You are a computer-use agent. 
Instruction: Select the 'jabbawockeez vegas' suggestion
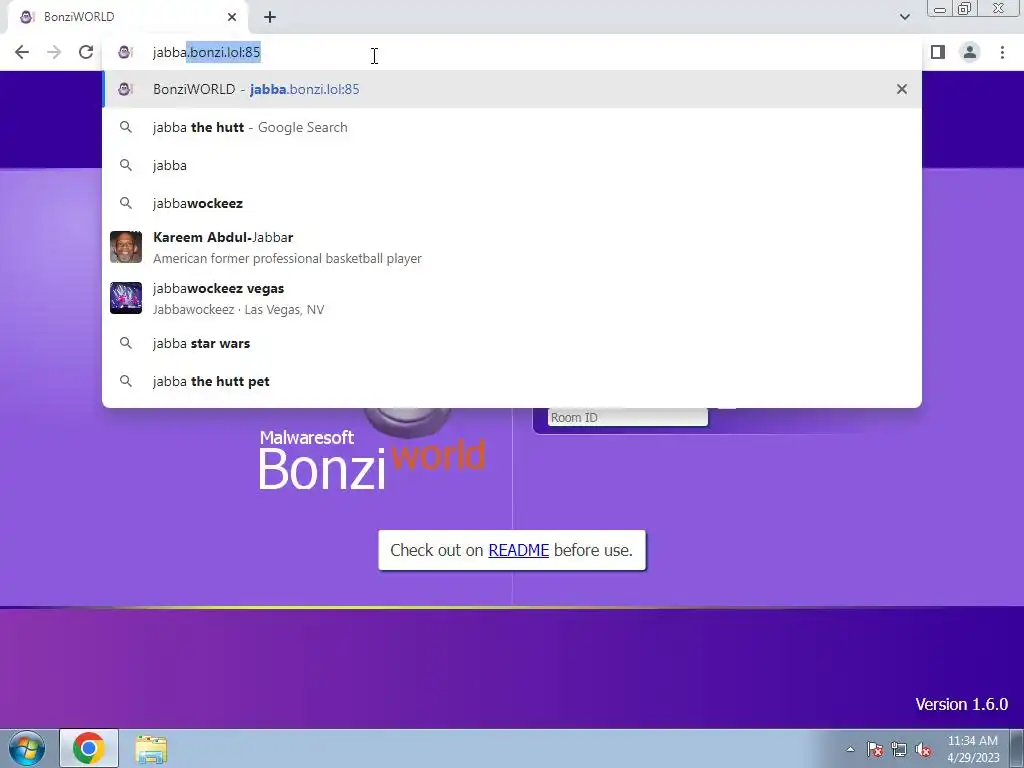(512, 298)
